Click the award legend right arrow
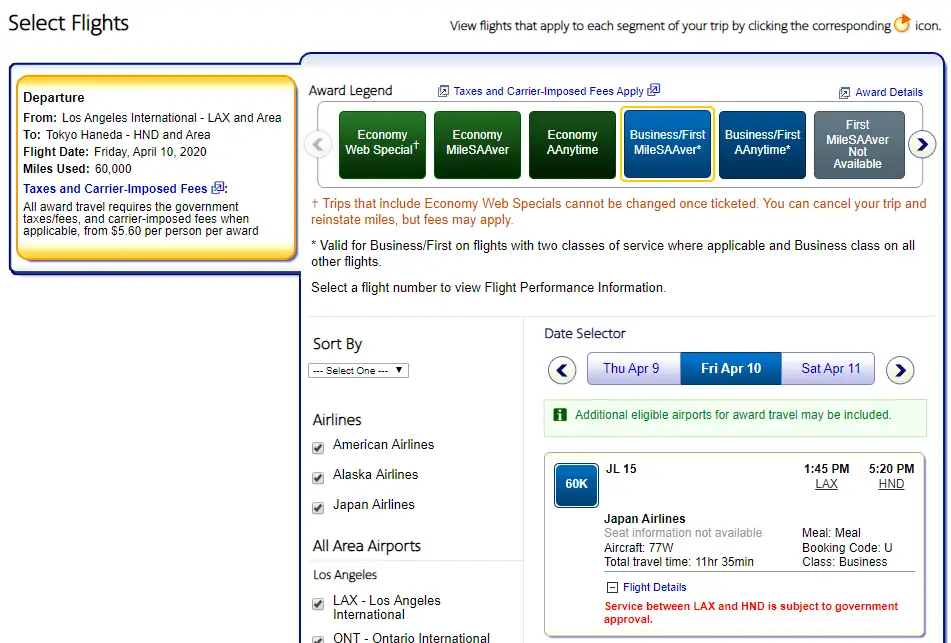 point(921,145)
